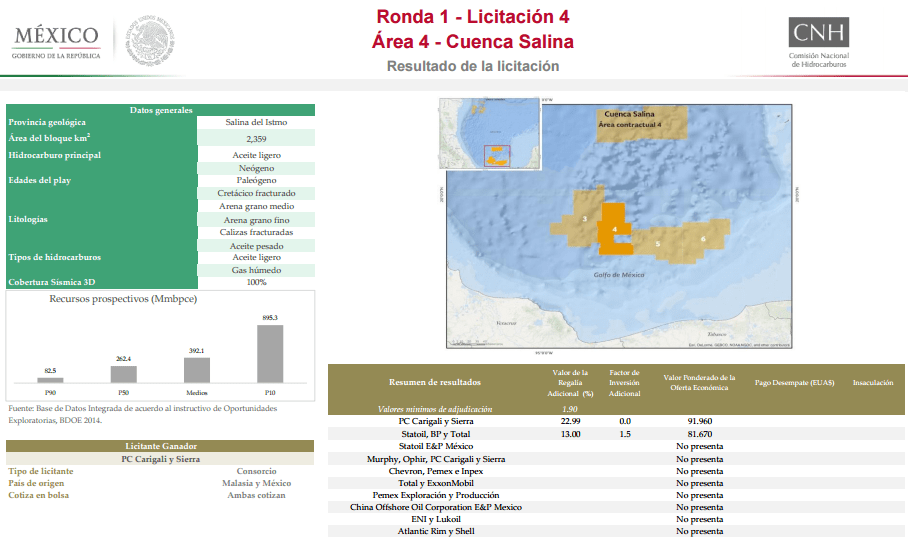Click the '392.1' bar value label
Viewport: 908px width, 538px height.
tap(196, 350)
